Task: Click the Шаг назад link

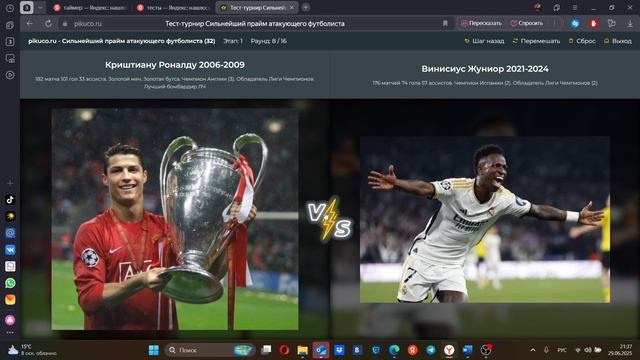Action: tap(484, 41)
